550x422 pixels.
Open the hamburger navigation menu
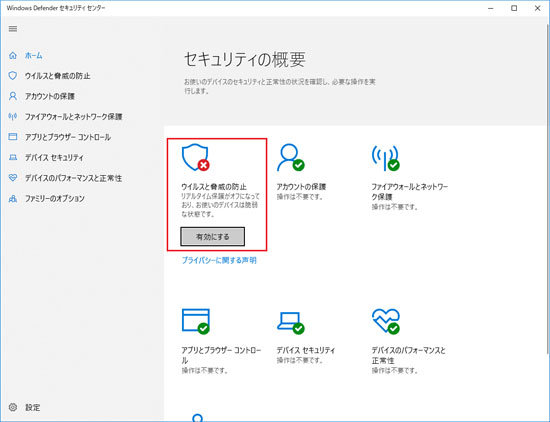(13, 29)
